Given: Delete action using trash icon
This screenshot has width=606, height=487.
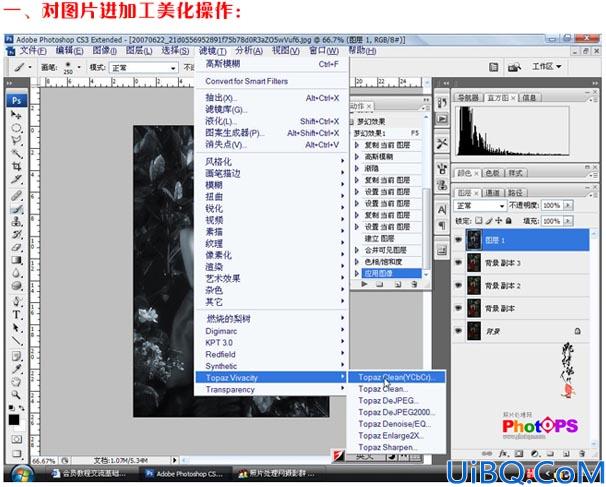Looking at the screenshot, I should click(x=414, y=284).
